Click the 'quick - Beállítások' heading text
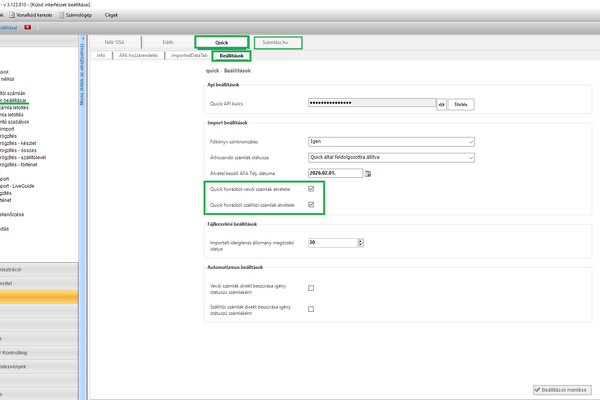Viewport: 600px width, 400px height. tap(228, 71)
